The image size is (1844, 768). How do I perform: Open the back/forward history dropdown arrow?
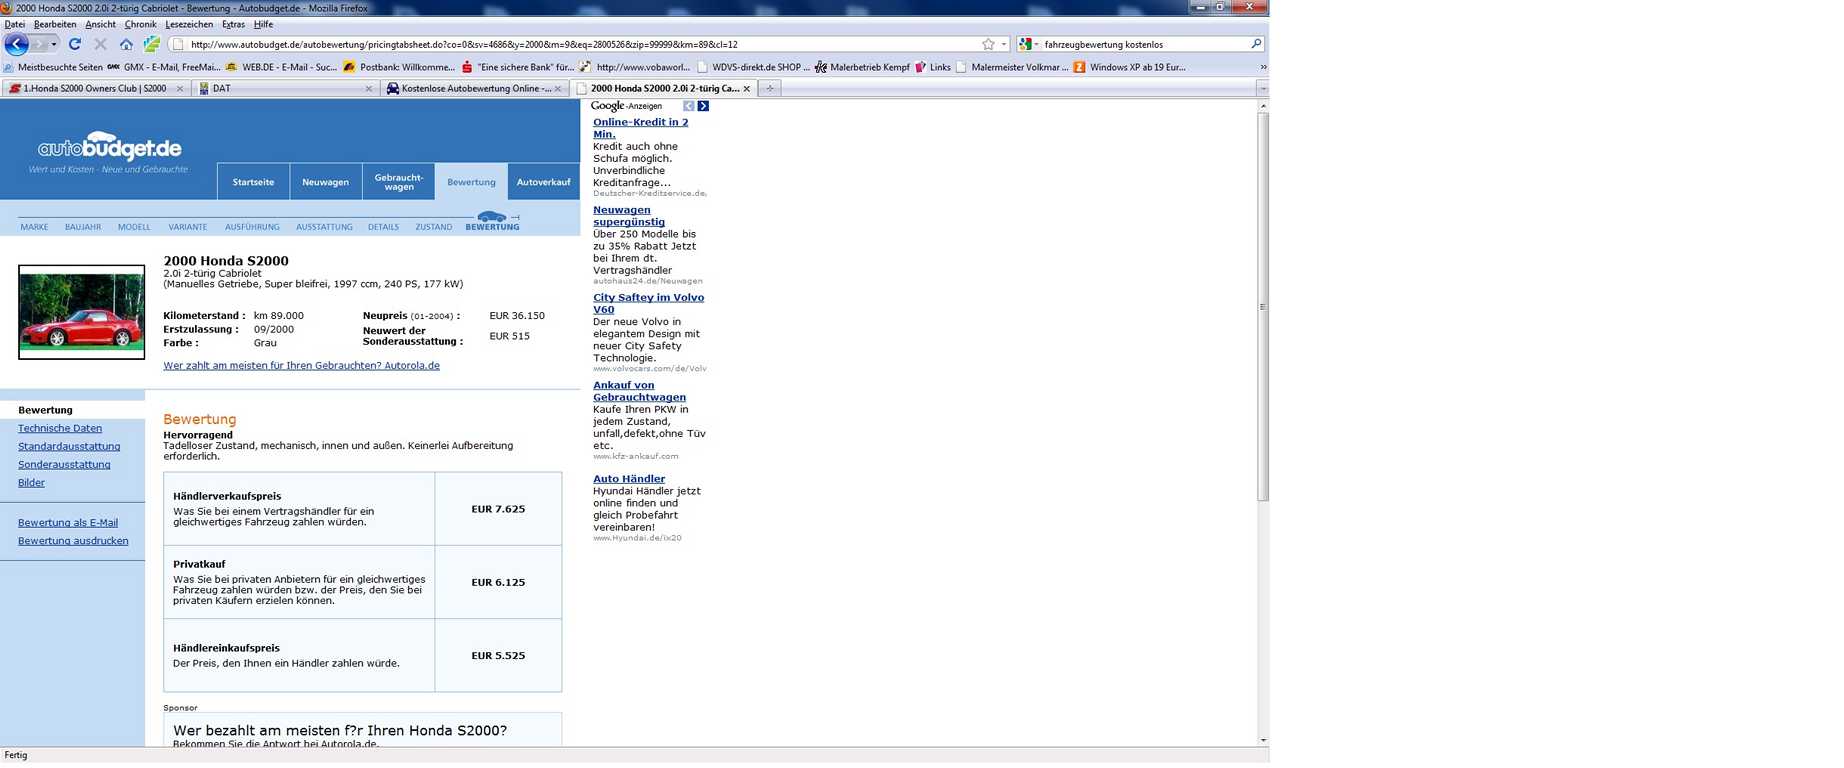54,44
